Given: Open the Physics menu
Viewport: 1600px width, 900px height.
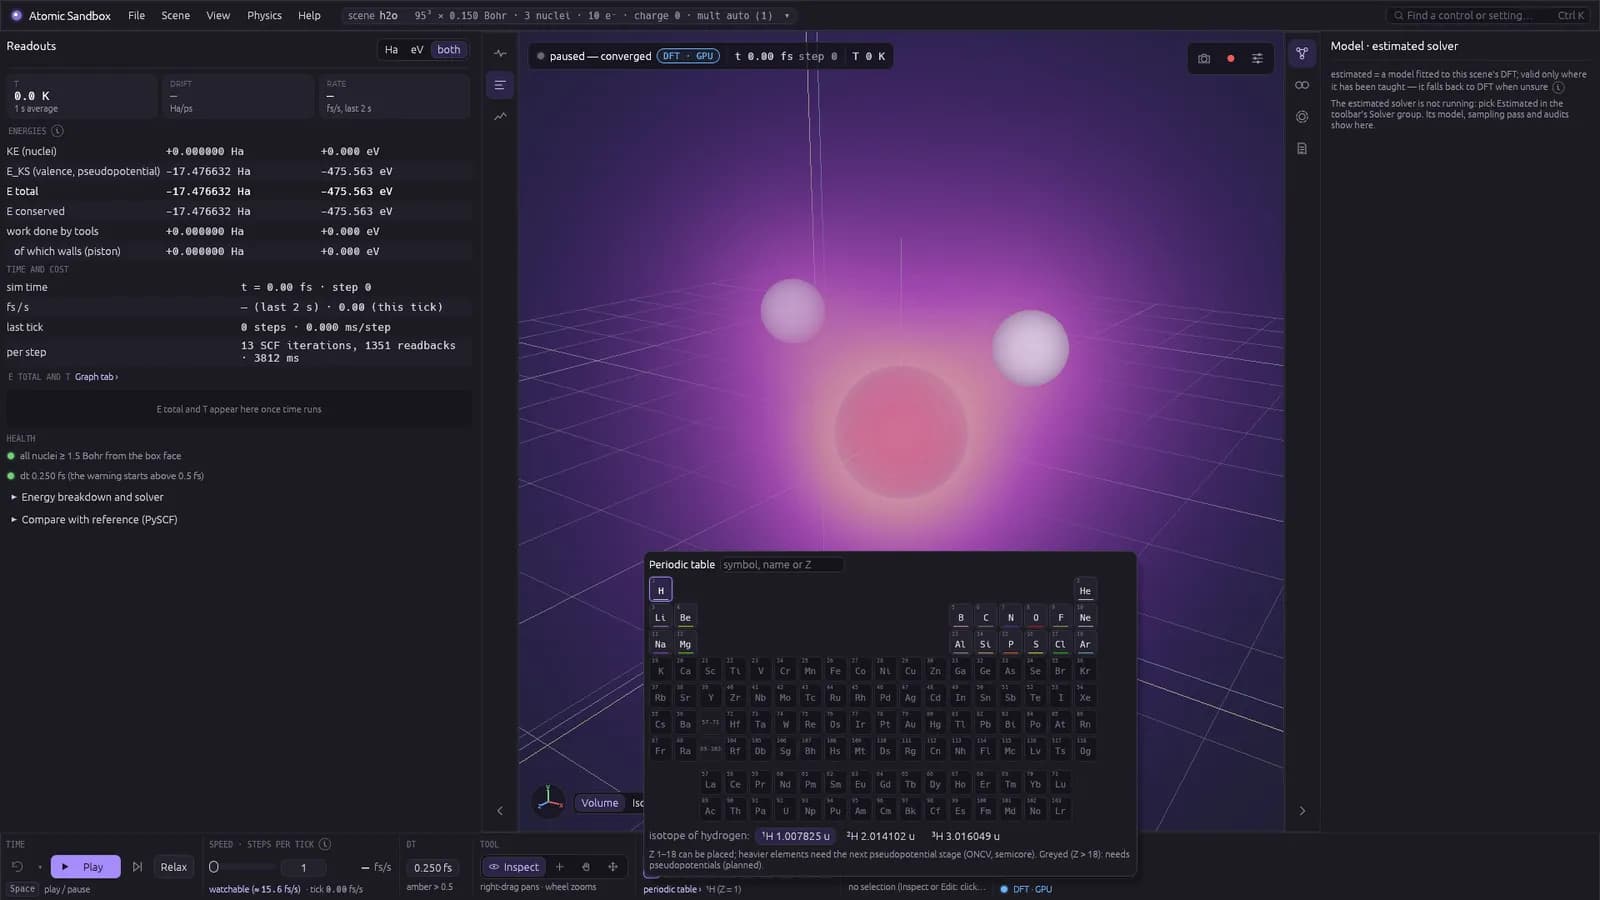Looking at the screenshot, I should click(x=264, y=16).
